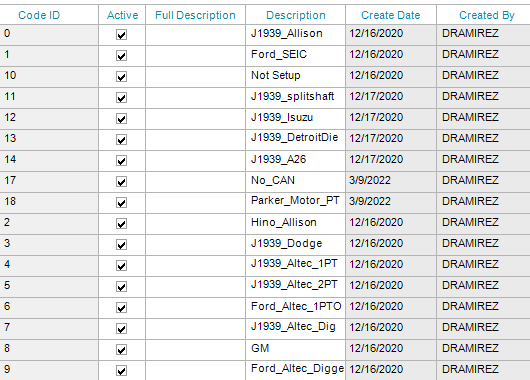Edit the J1939_splitshaft description cell

tap(295, 98)
